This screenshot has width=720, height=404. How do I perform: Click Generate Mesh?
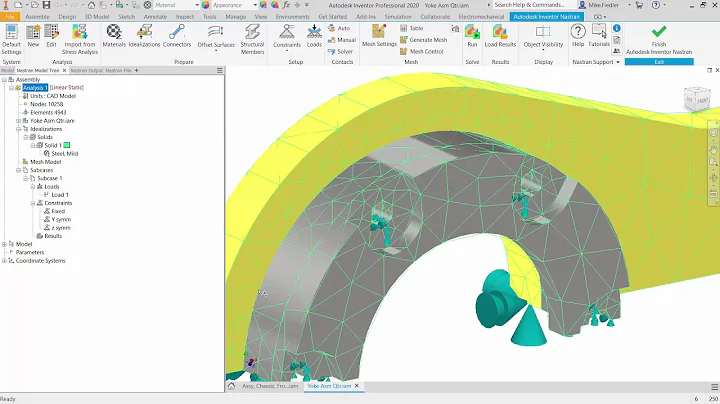pyautogui.click(x=423, y=40)
